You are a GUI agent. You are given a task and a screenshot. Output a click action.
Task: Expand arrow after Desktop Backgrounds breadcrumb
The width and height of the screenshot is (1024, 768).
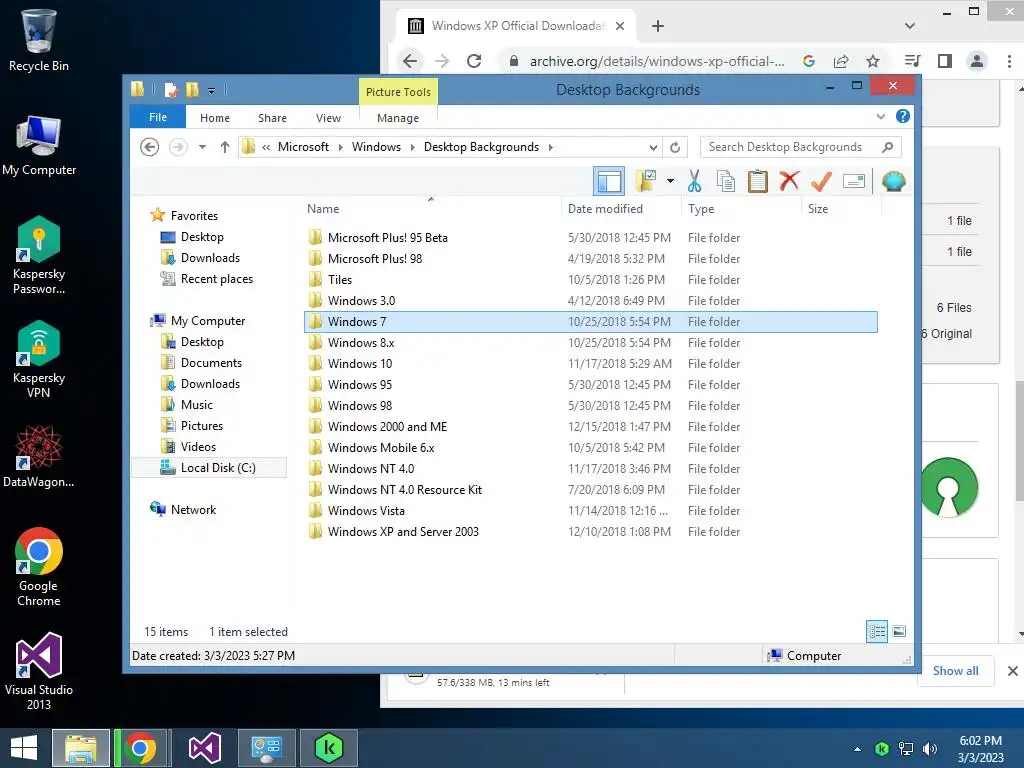551,147
